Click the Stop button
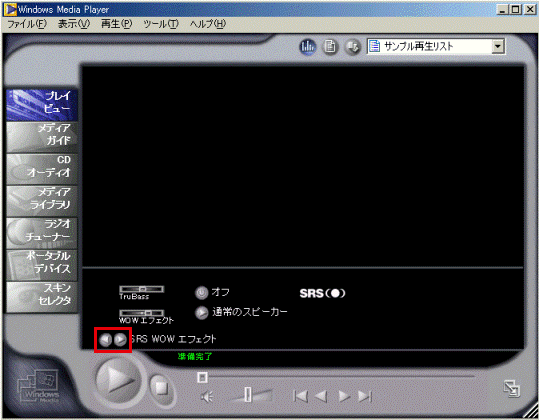 162,389
